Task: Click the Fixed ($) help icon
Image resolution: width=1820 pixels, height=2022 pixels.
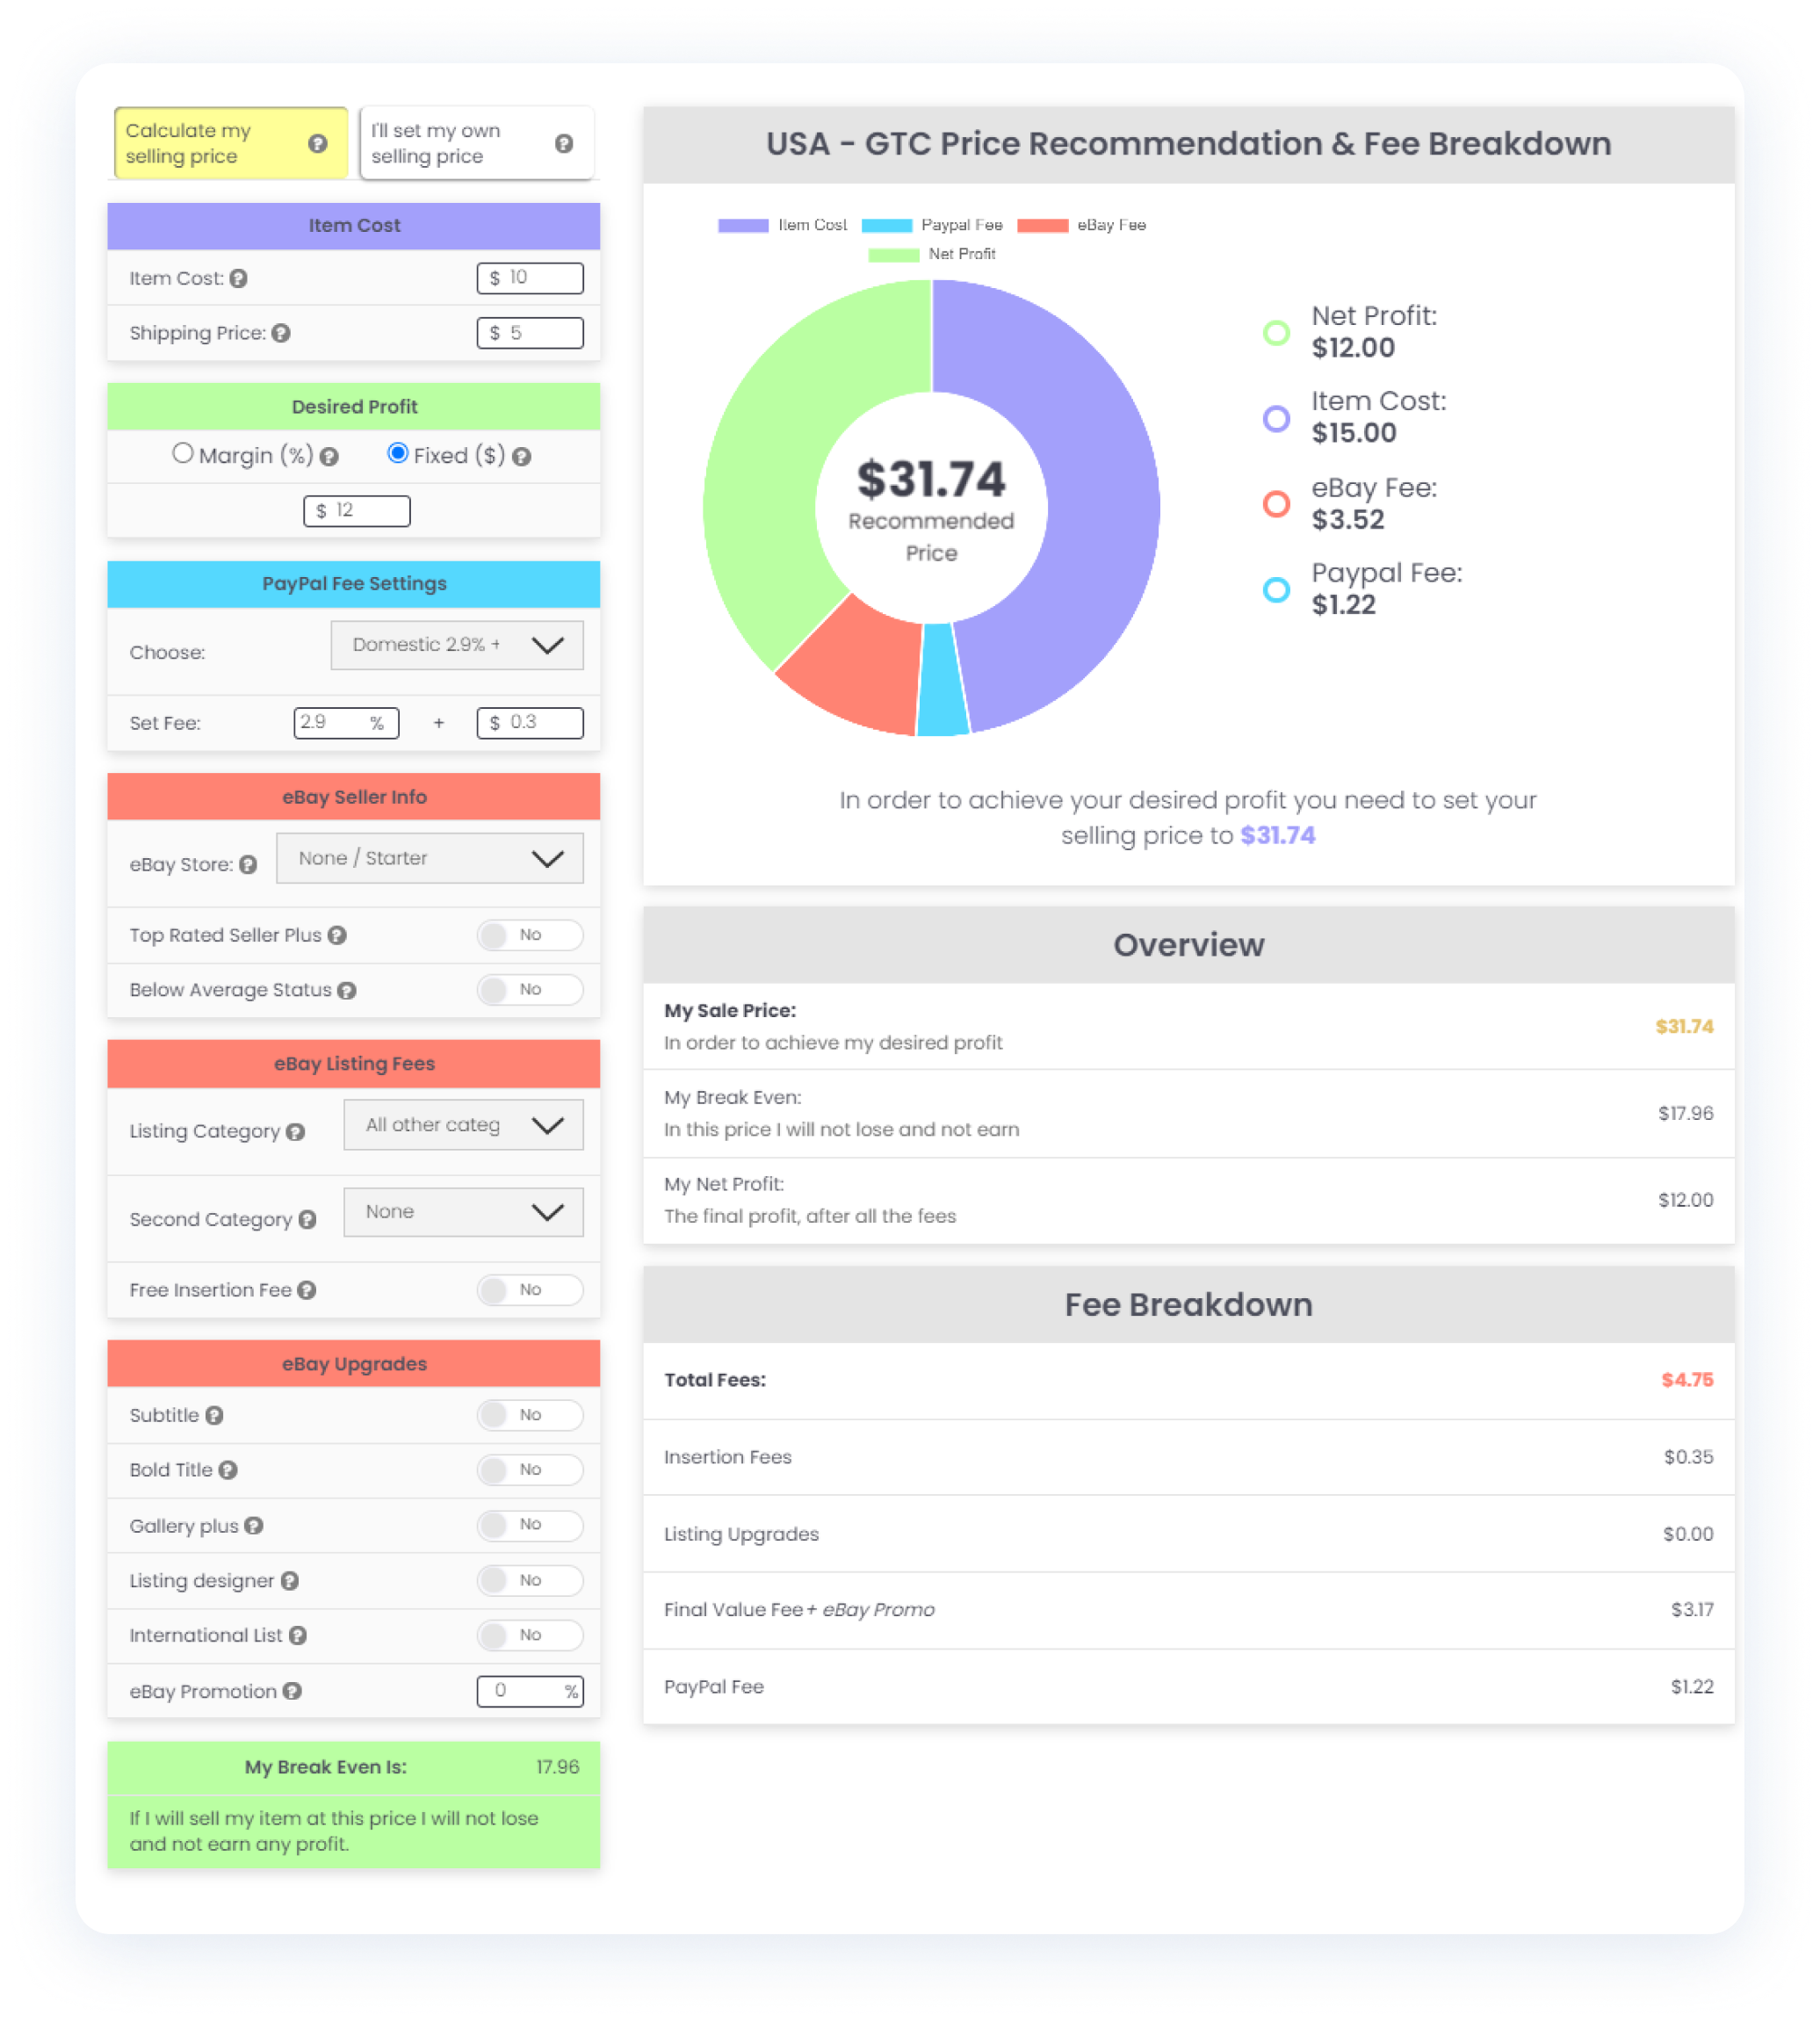Action: click(521, 457)
